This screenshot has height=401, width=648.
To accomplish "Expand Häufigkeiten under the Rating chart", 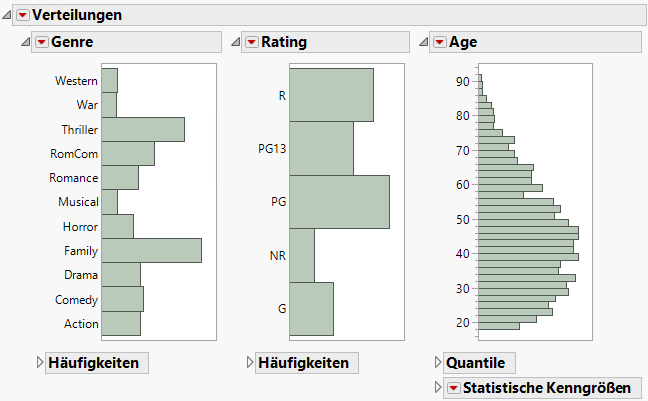I will (x=250, y=363).
